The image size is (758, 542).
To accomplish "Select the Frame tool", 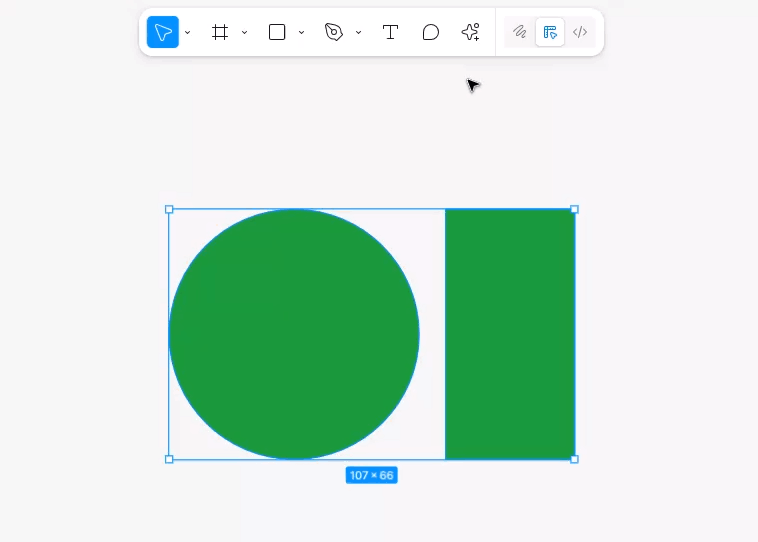I will click(220, 32).
